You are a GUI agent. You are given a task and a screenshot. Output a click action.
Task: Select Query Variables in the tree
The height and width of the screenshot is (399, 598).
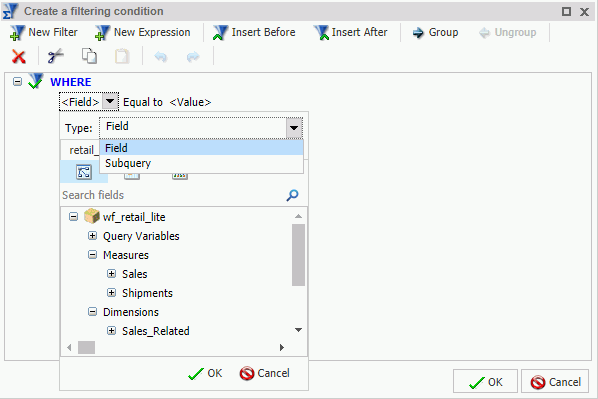click(x=141, y=236)
